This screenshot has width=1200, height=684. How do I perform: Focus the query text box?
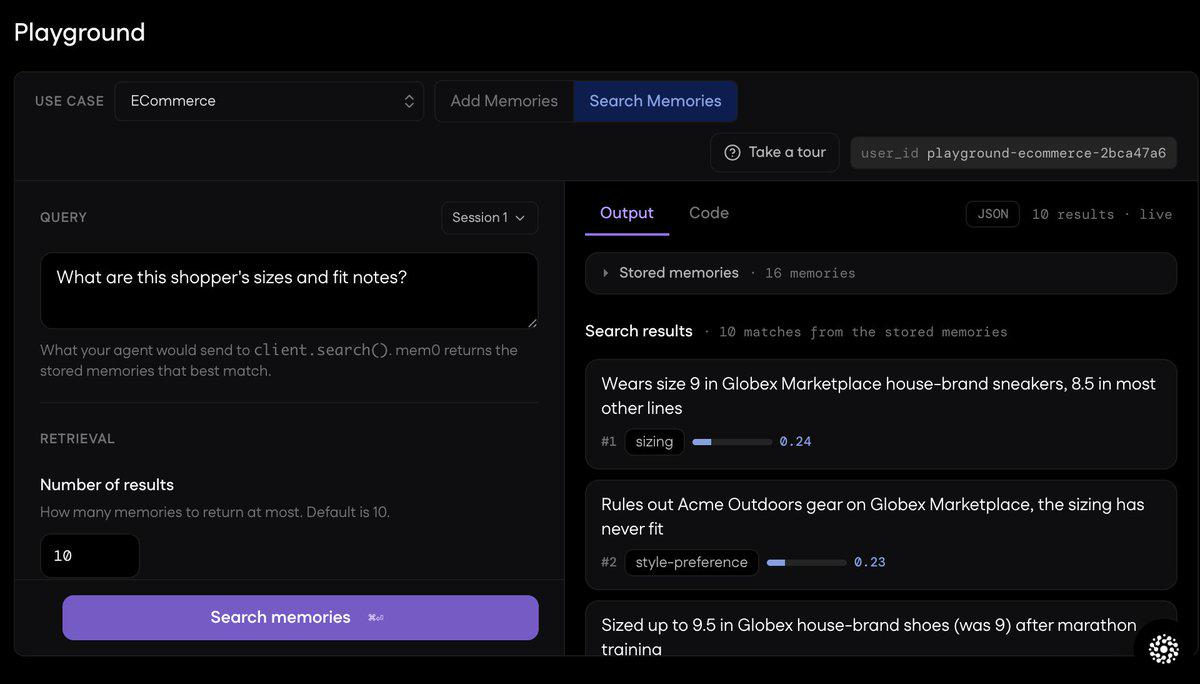[289, 290]
